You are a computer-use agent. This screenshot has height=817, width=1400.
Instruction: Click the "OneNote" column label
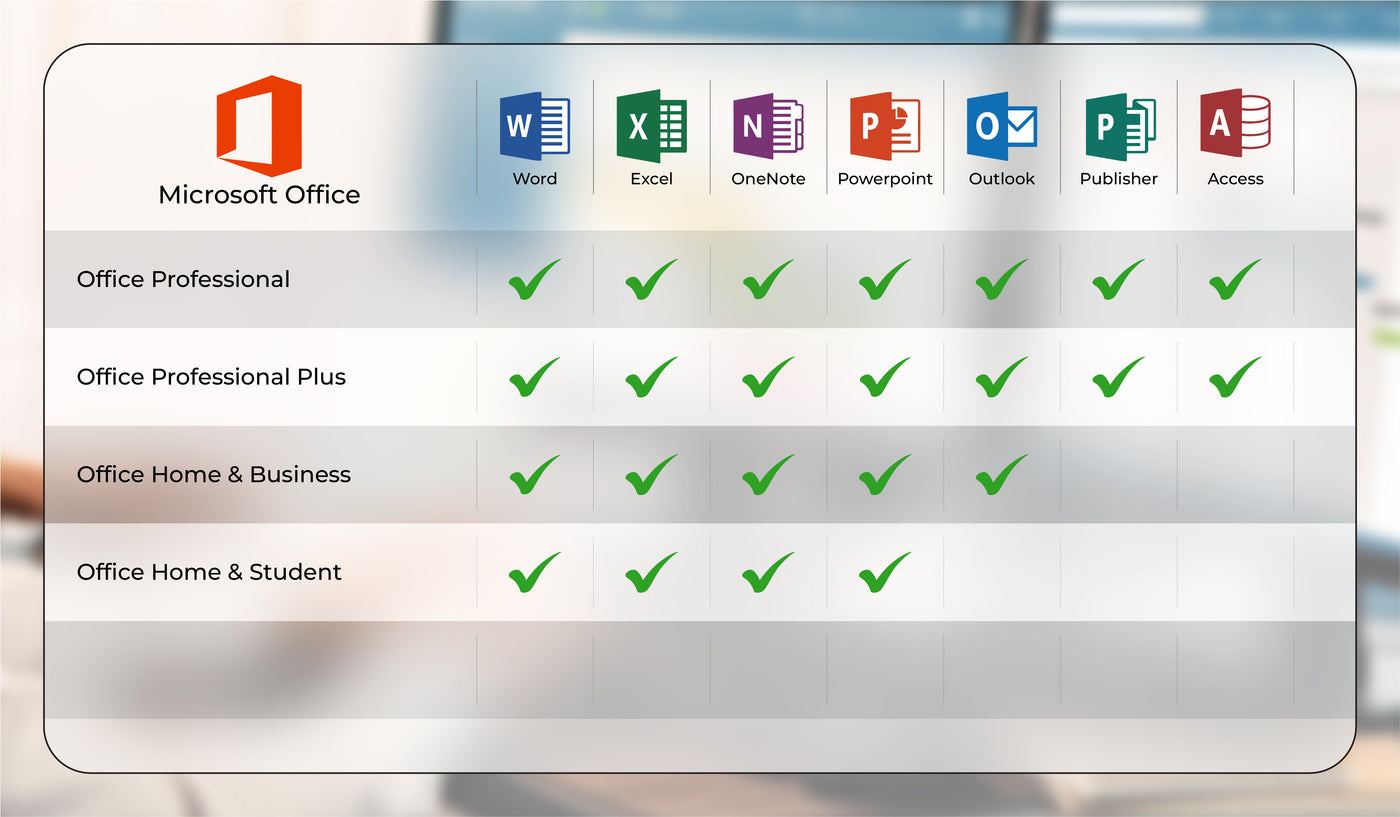click(x=768, y=179)
